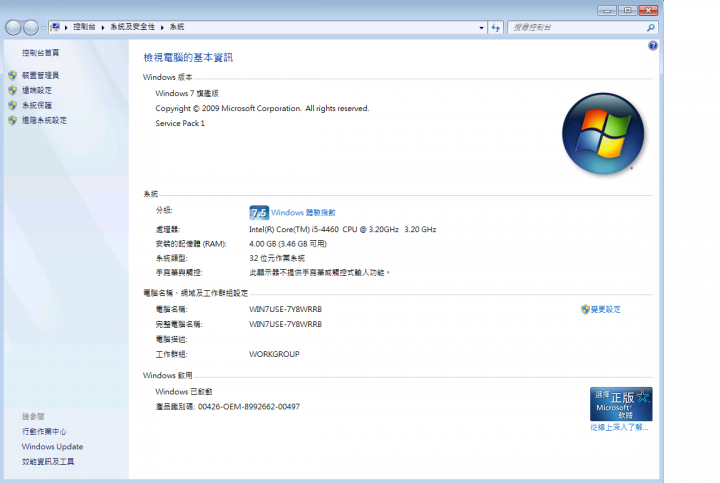This screenshot has height=483, width=720.
Task: Click shield icon beside 變更設定
Action: [585, 309]
